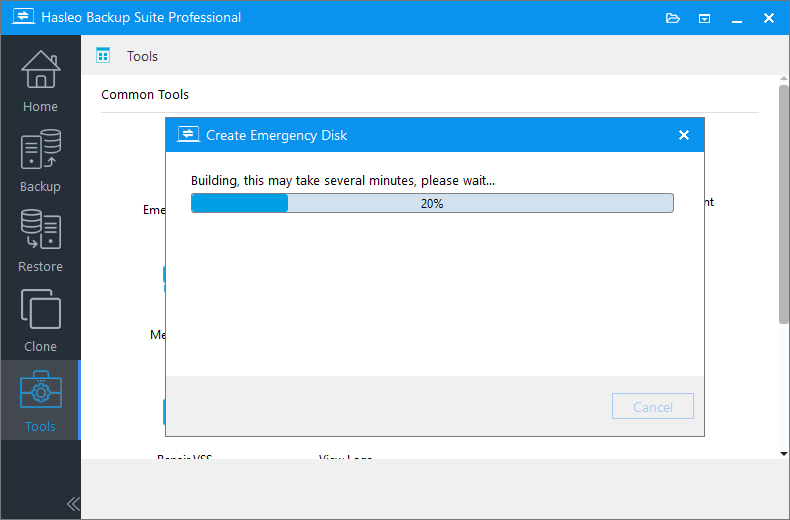
Task: Click the 20% build progress bar
Action: [432, 203]
